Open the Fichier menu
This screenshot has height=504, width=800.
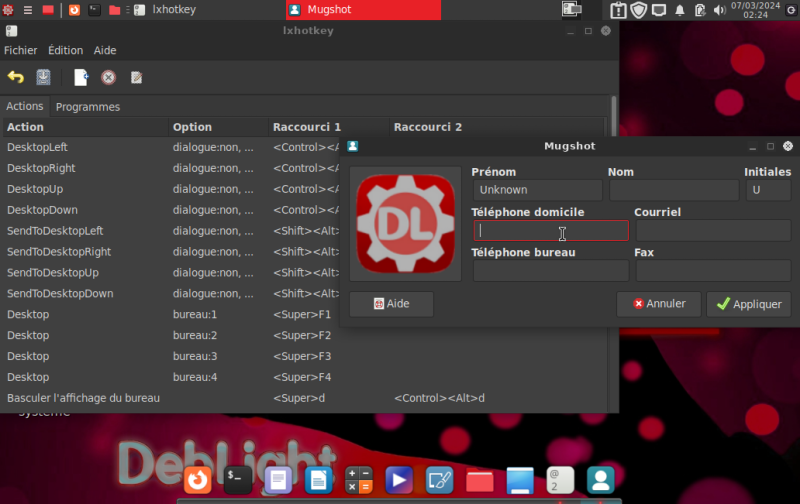coord(22,50)
